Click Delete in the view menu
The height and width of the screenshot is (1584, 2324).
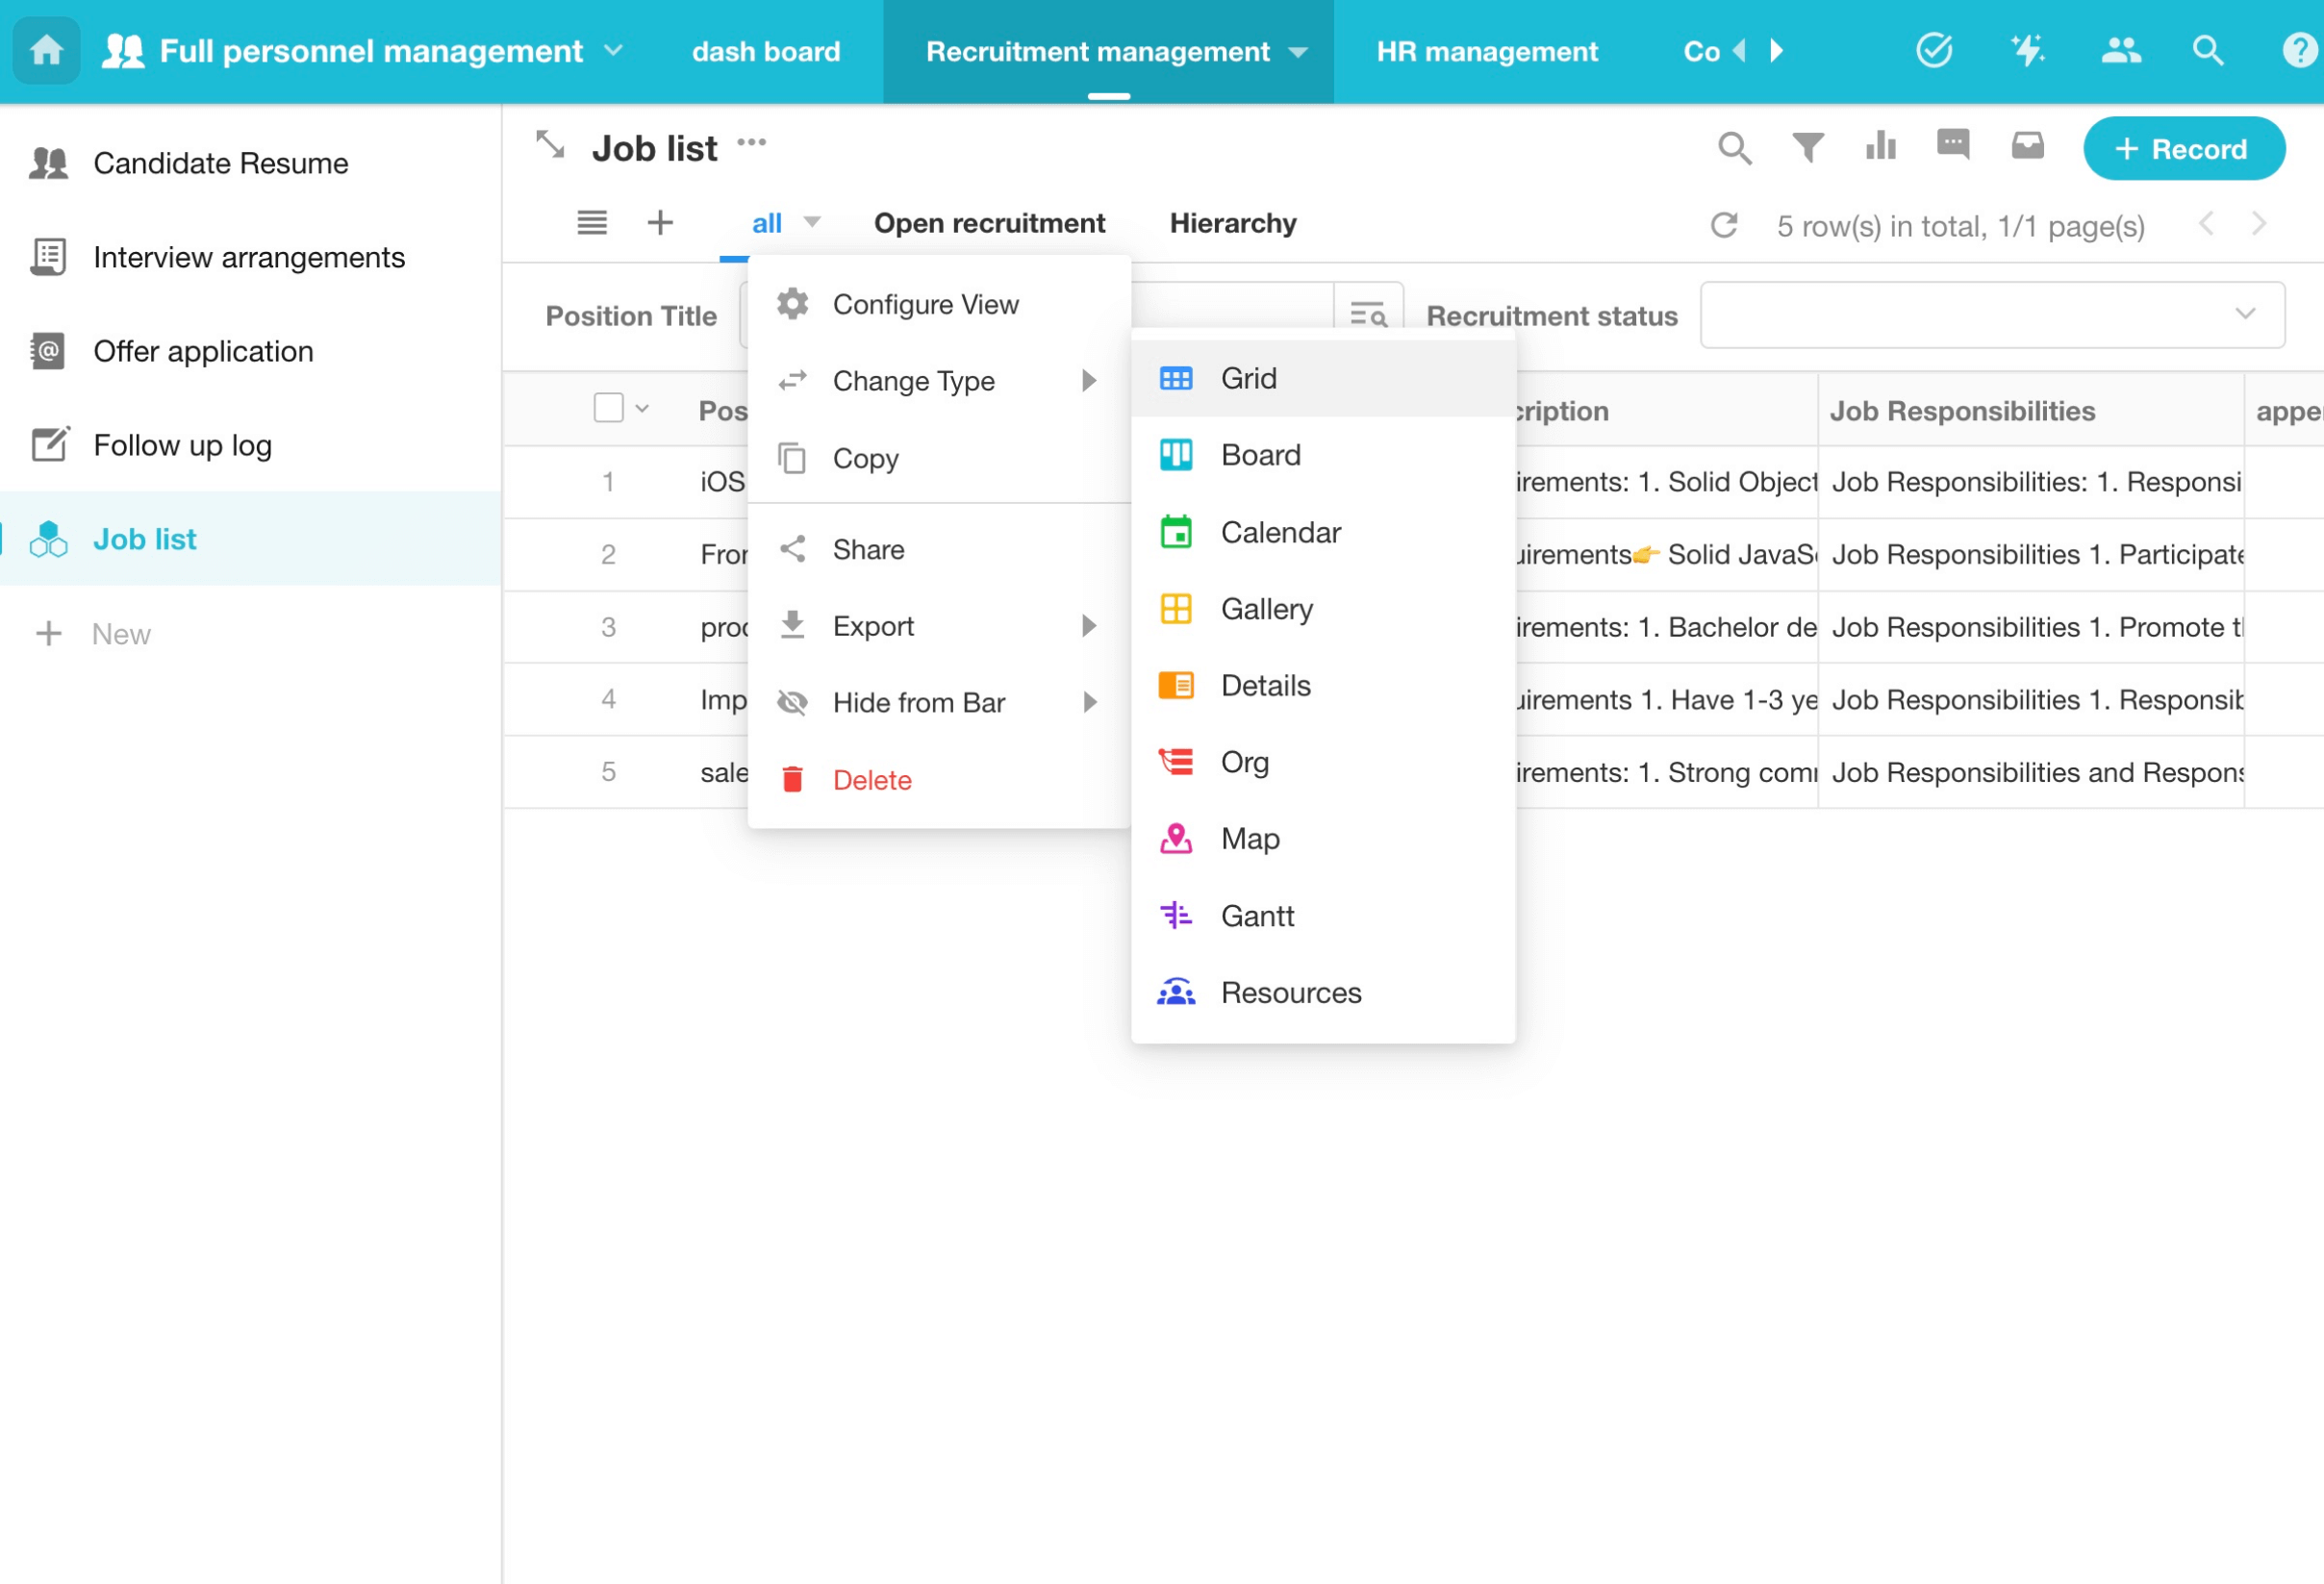(872, 779)
